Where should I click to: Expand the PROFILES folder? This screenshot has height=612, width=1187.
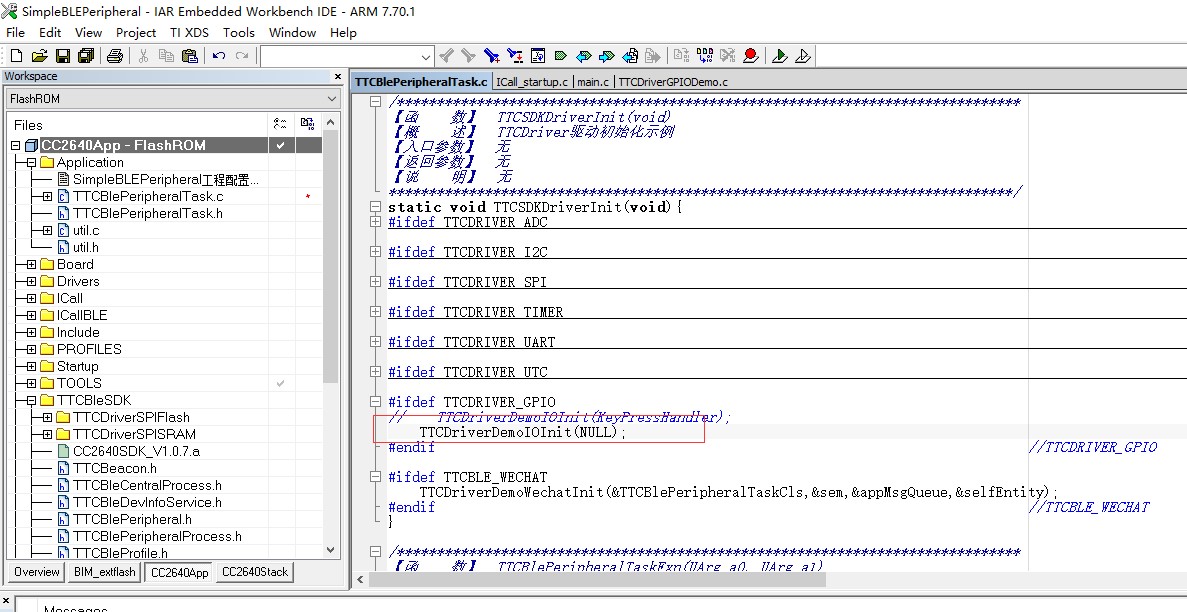(x=31, y=349)
